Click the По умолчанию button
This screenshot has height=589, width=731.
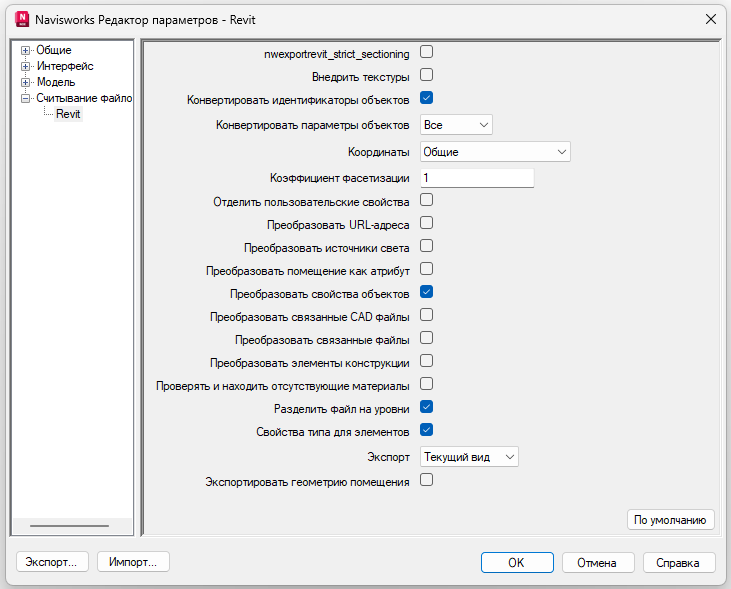coord(670,519)
